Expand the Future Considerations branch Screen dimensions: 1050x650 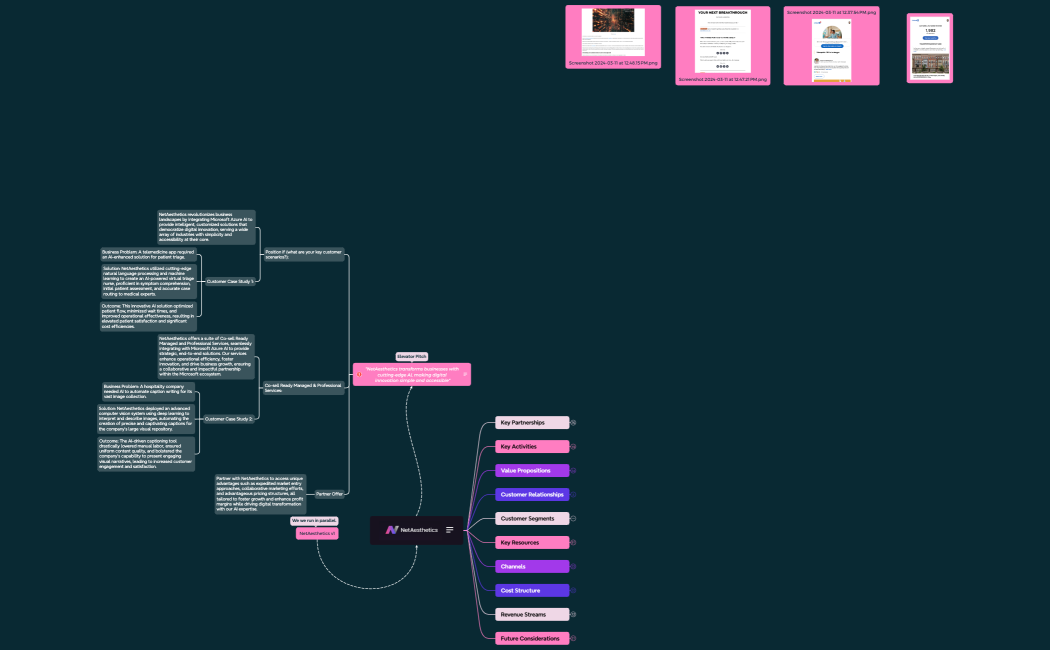click(573, 639)
